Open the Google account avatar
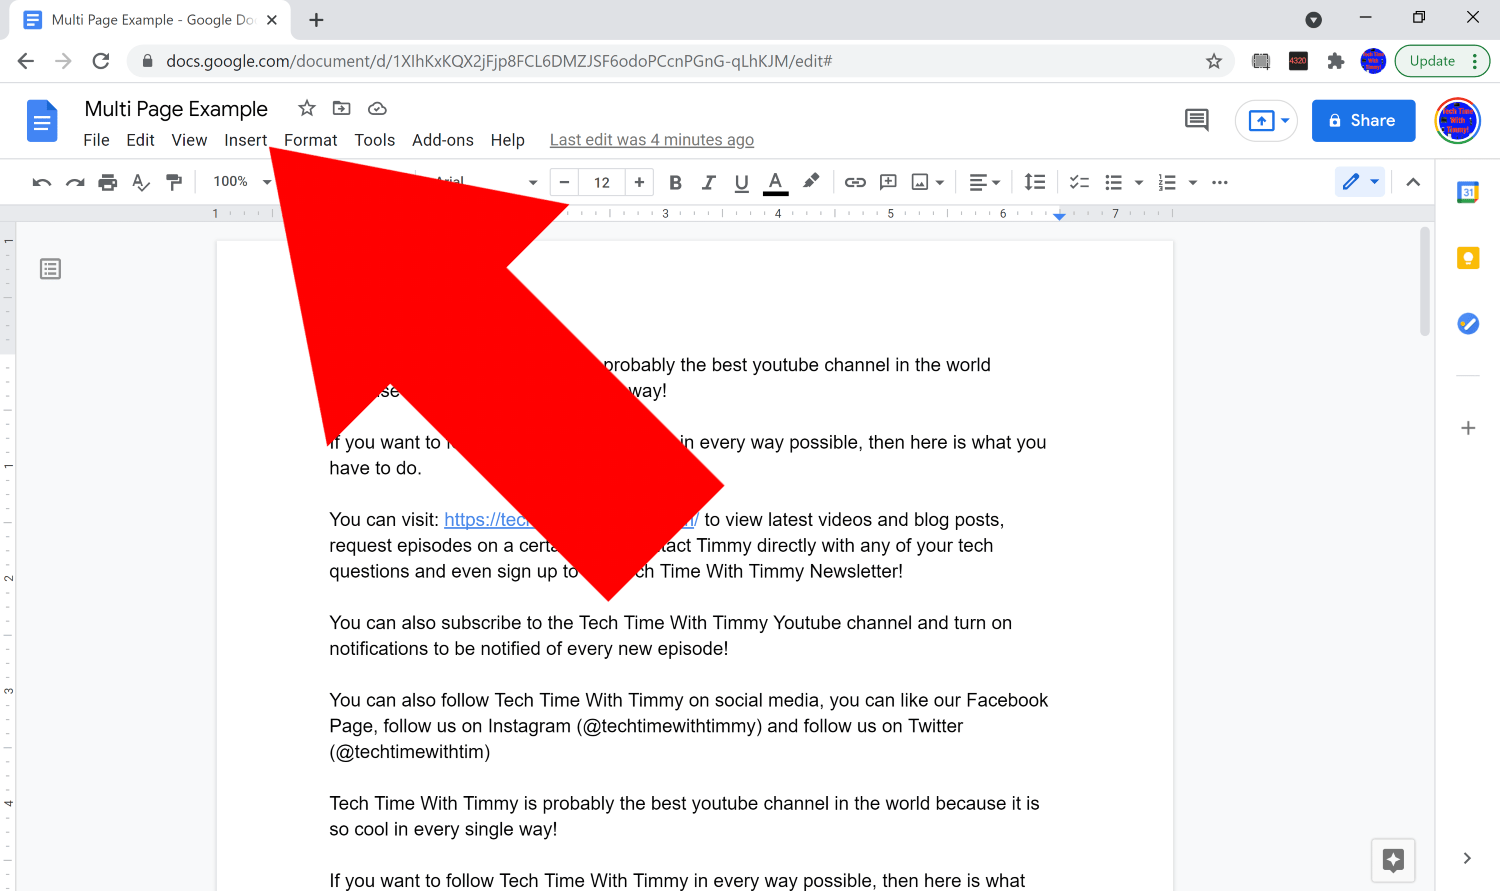 point(1458,121)
